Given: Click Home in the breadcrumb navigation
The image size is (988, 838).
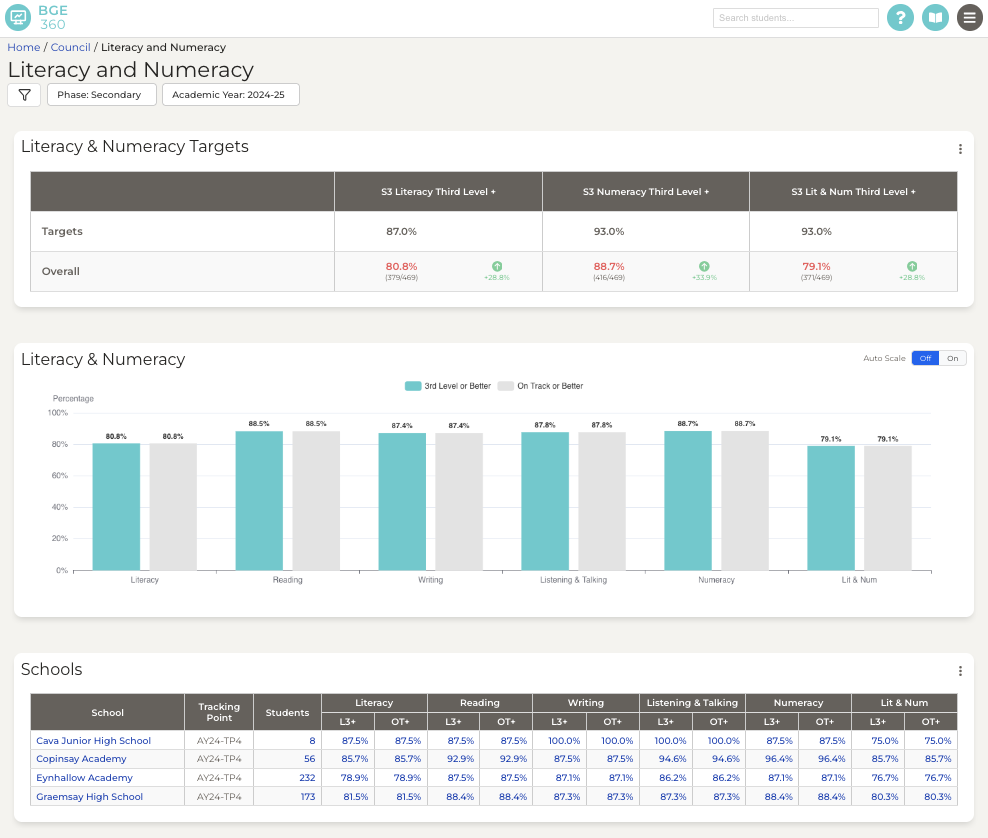Looking at the screenshot, I should click(x=23, y=46).
